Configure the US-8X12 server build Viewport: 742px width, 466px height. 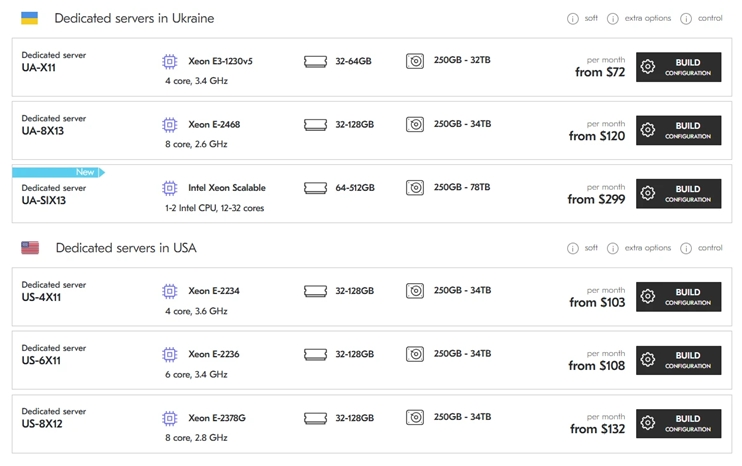click(x=678, y=424)
